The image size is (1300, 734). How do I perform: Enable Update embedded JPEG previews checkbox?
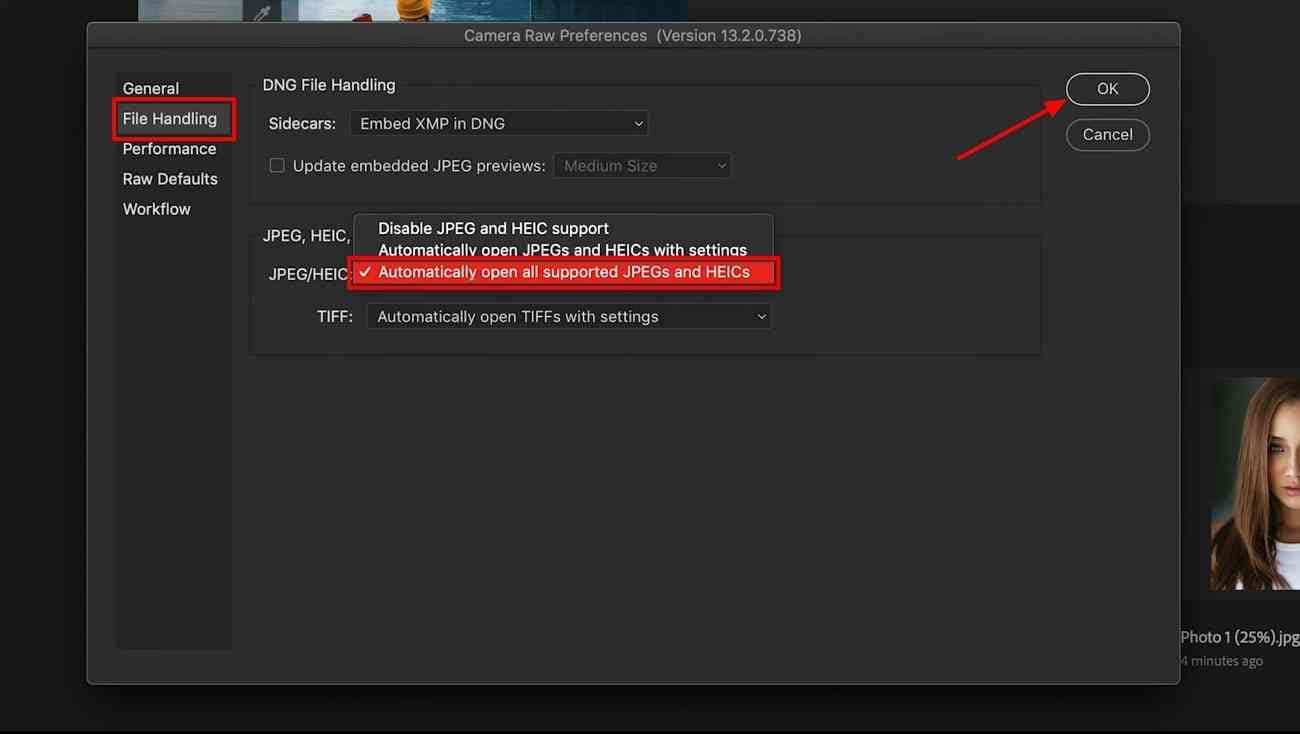pyautogui.click(x=277, y=166)
